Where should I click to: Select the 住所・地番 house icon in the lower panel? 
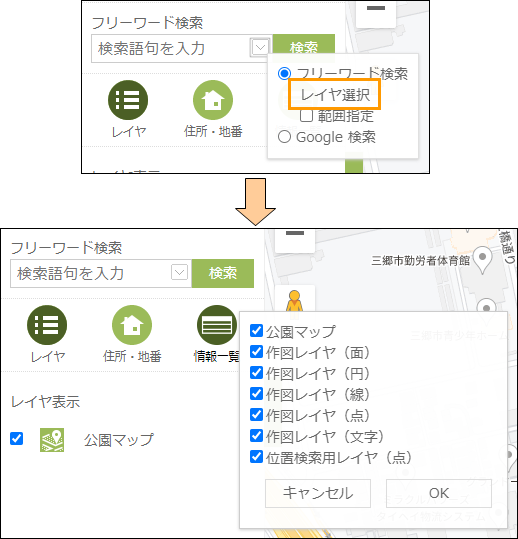pyautogui.click(x=132, y=325)
